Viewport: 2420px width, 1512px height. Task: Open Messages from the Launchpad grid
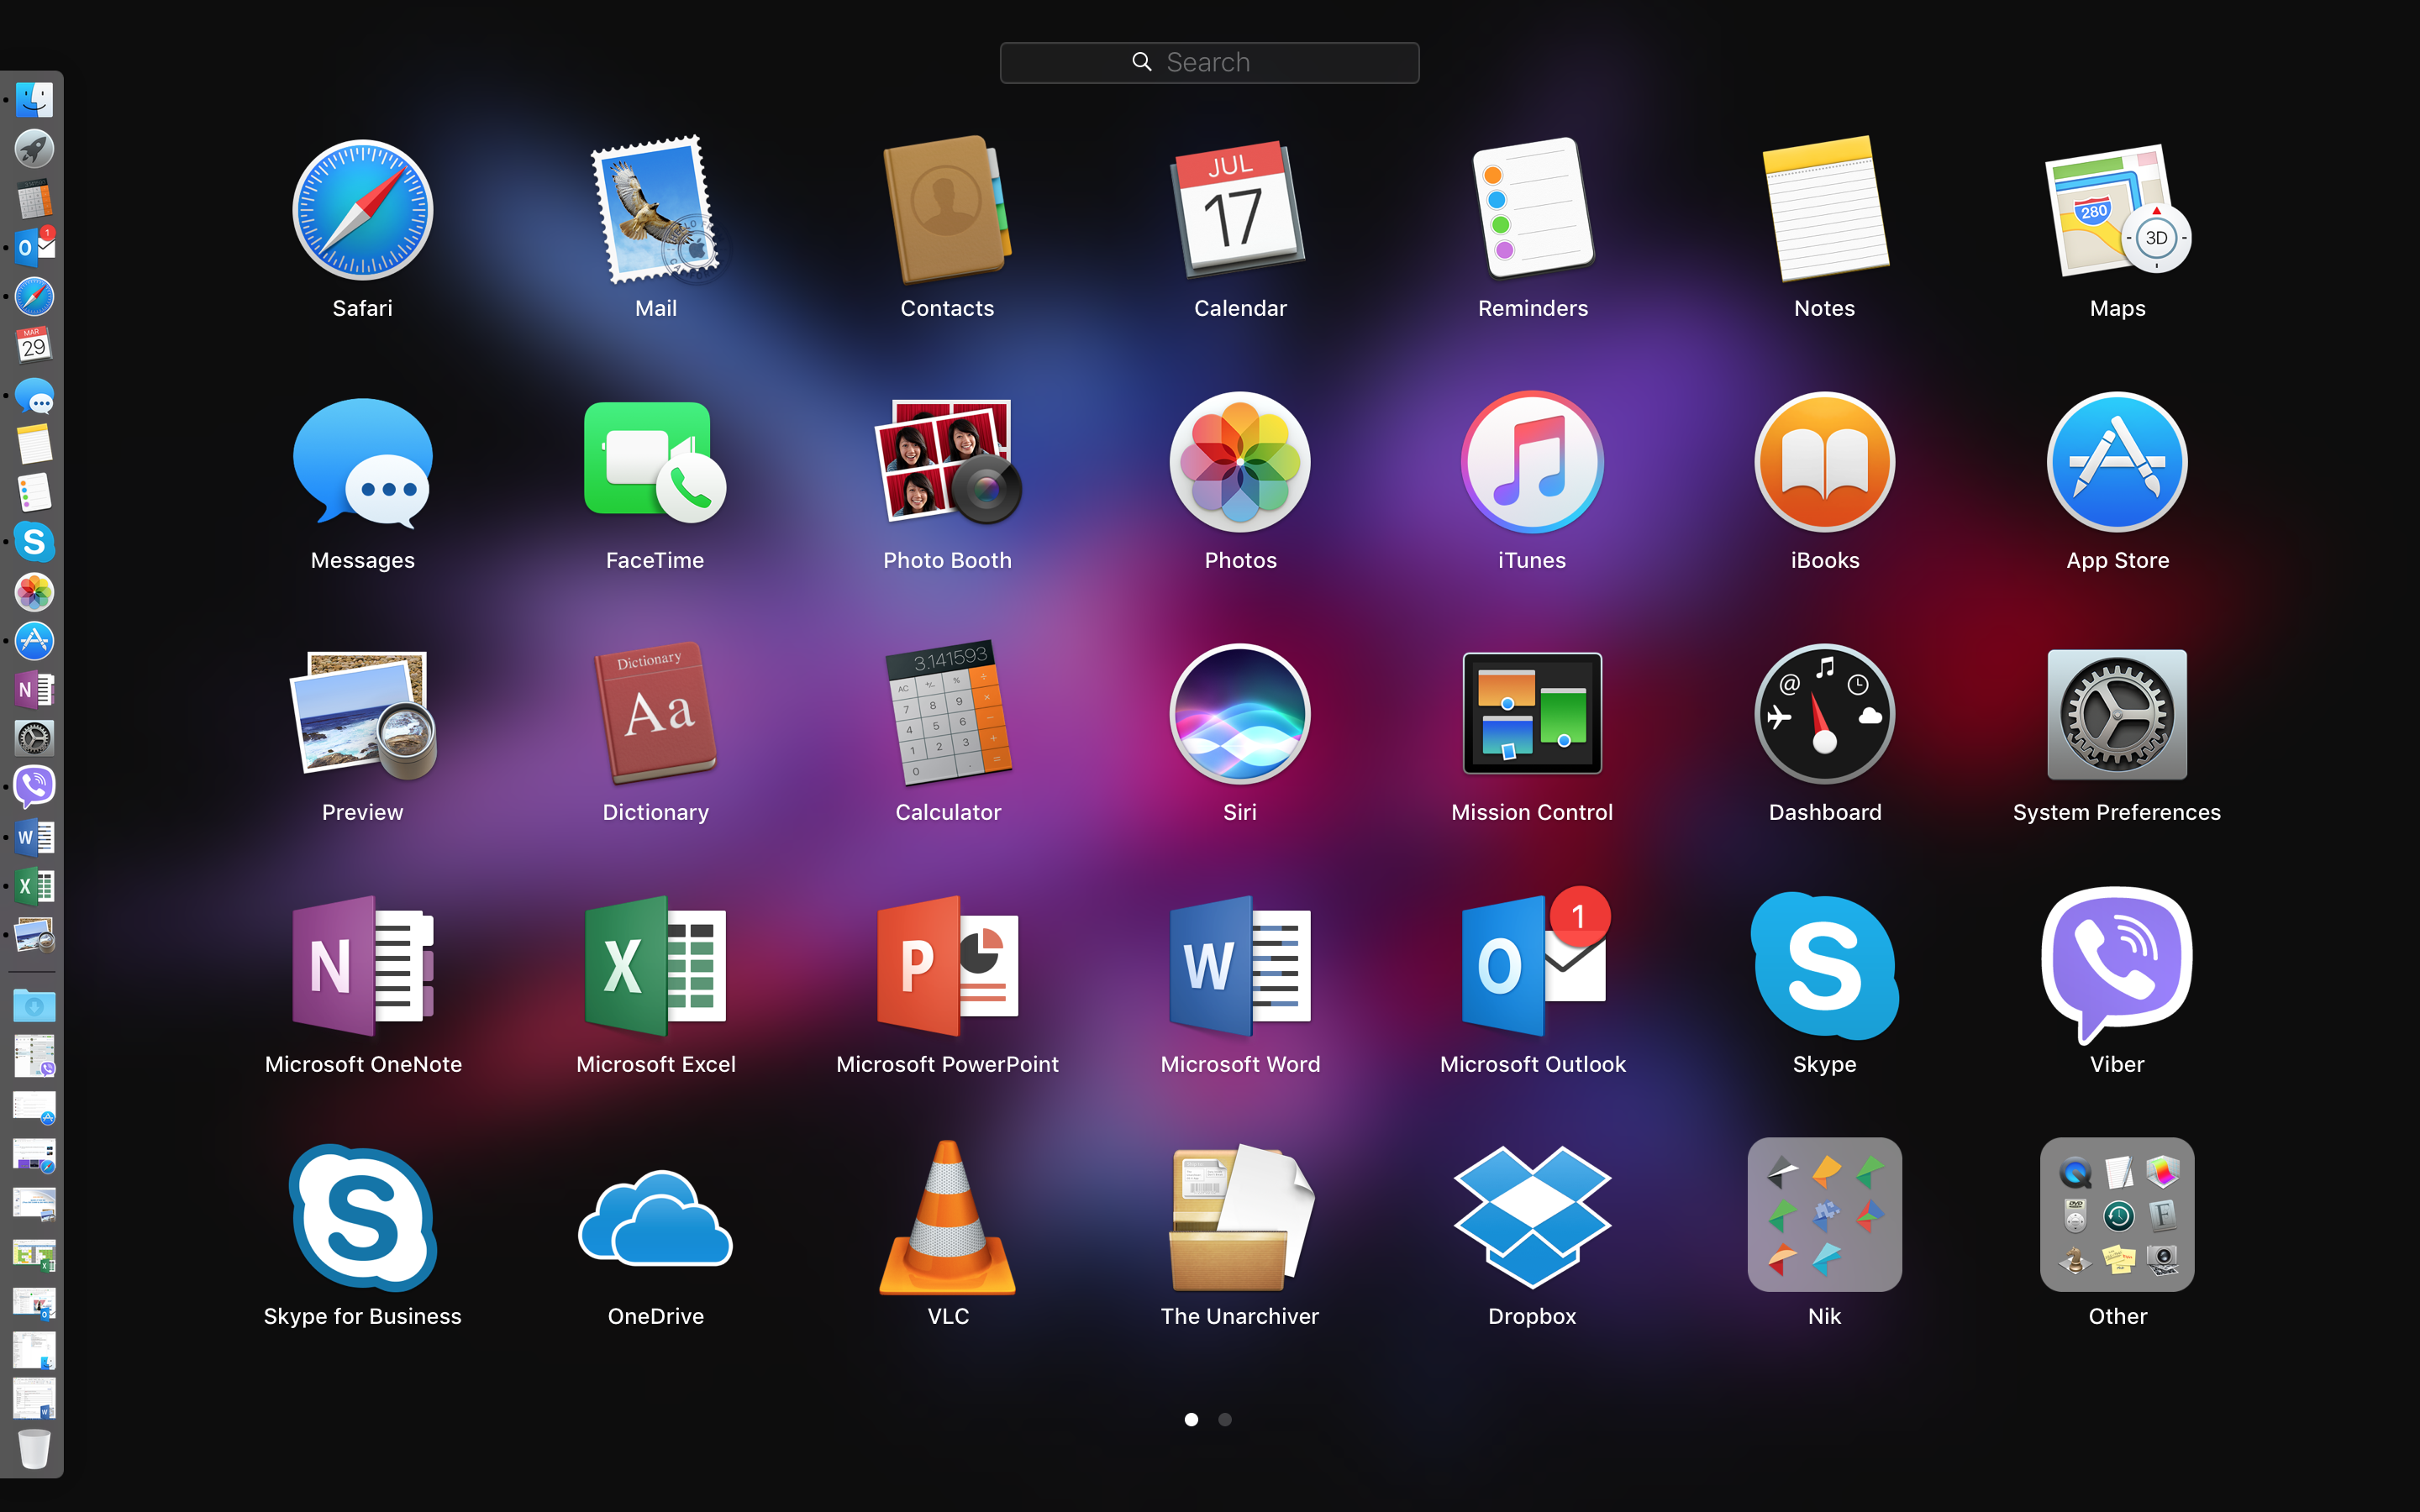pyautogui.click(x=362, y=462)
